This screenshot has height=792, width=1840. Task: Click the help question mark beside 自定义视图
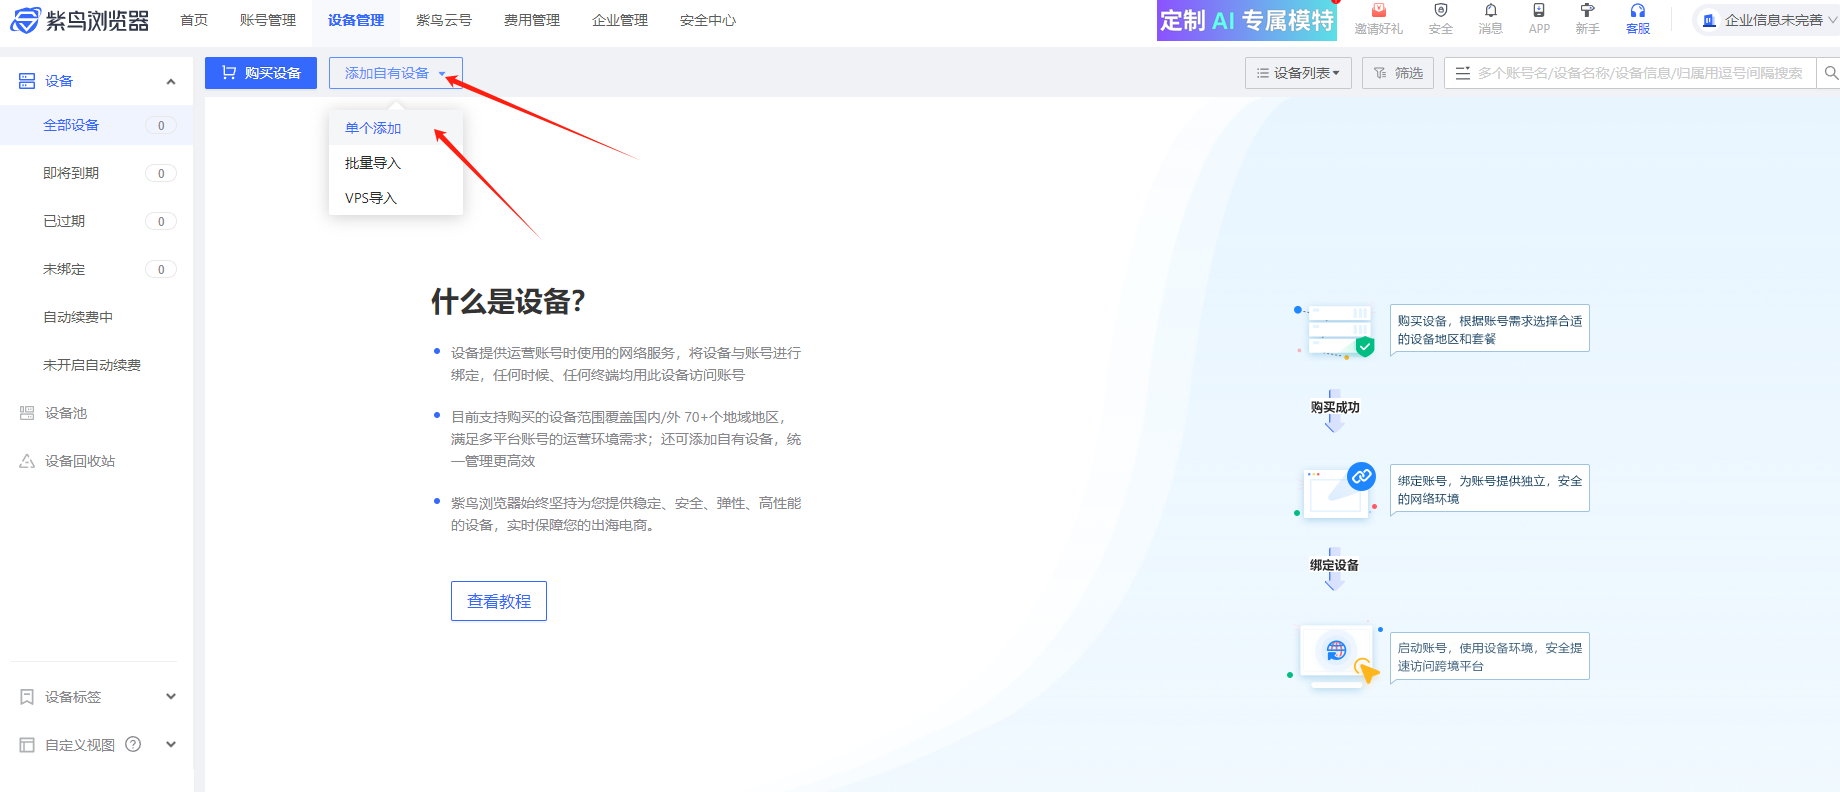[133, 744]
